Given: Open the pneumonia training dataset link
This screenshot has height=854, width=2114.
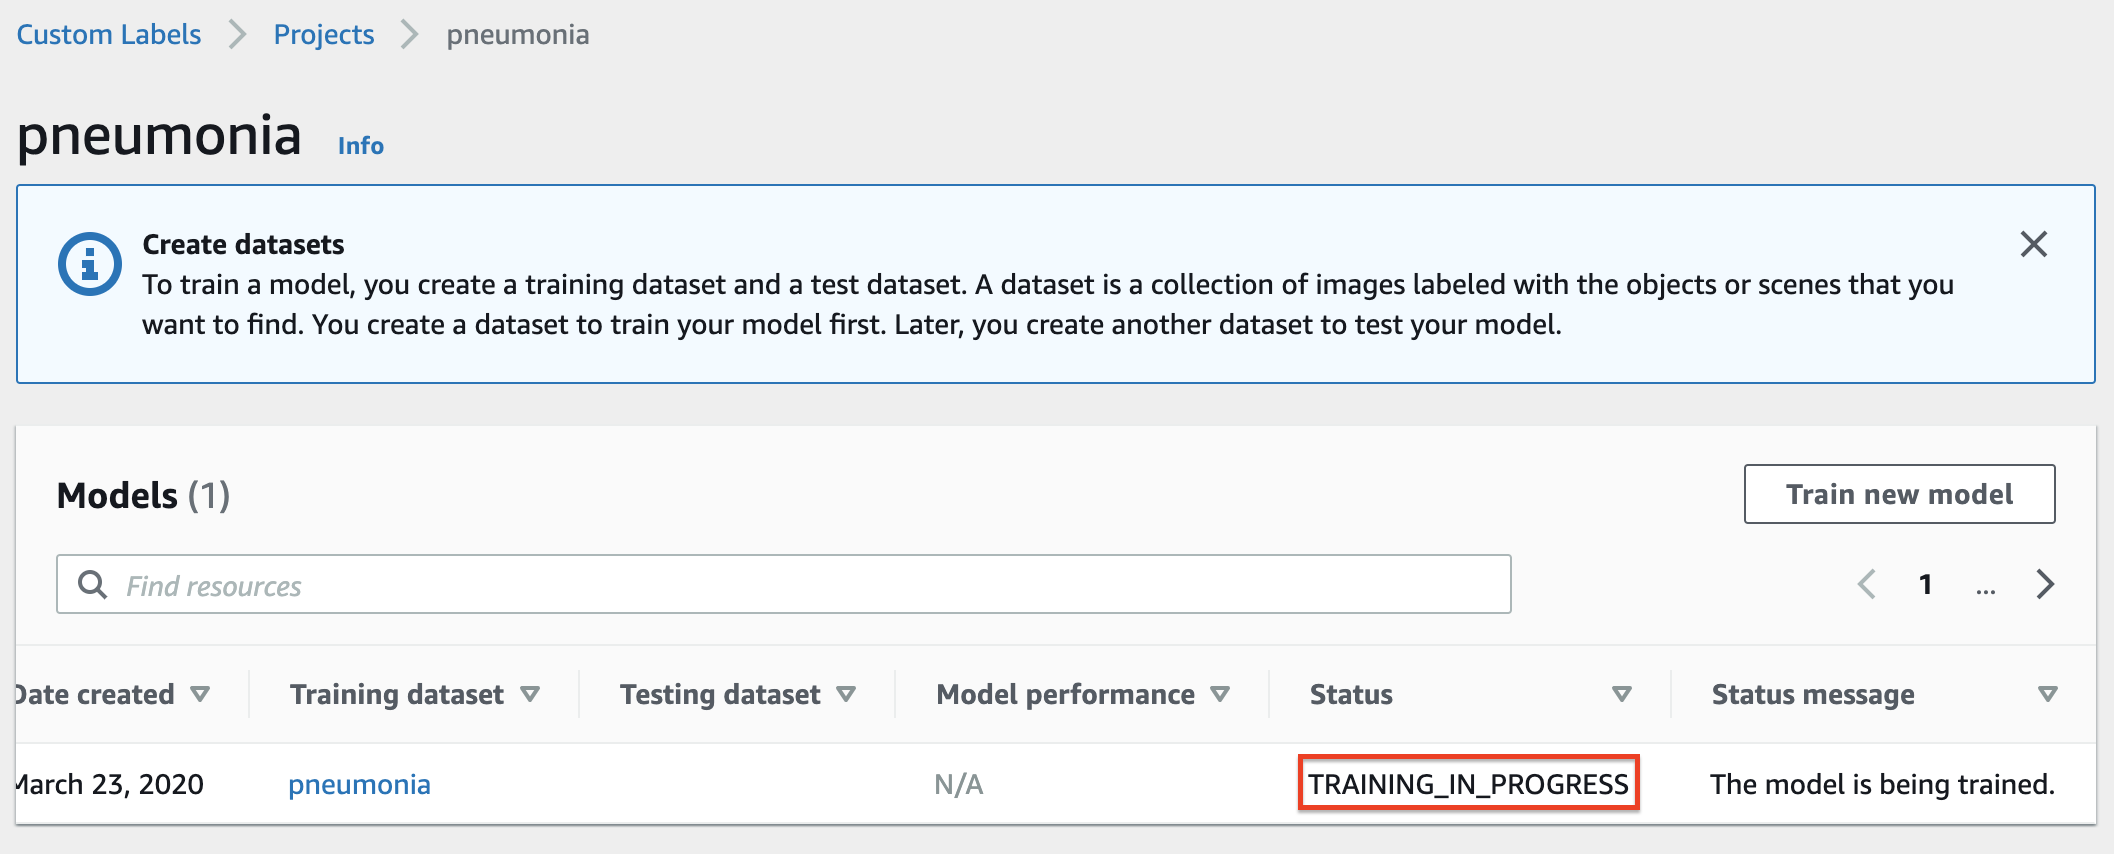Looking at the screenshot, I should tap(359, 784).
